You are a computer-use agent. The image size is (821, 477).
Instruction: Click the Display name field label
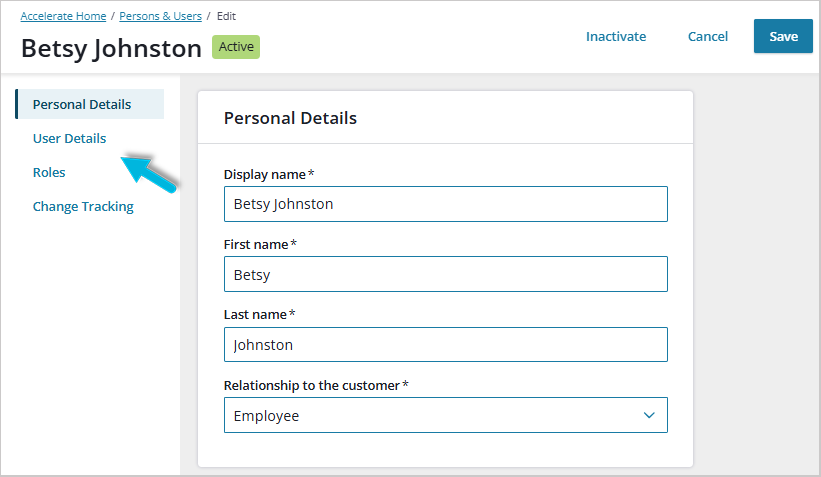(x=265, y=174)
